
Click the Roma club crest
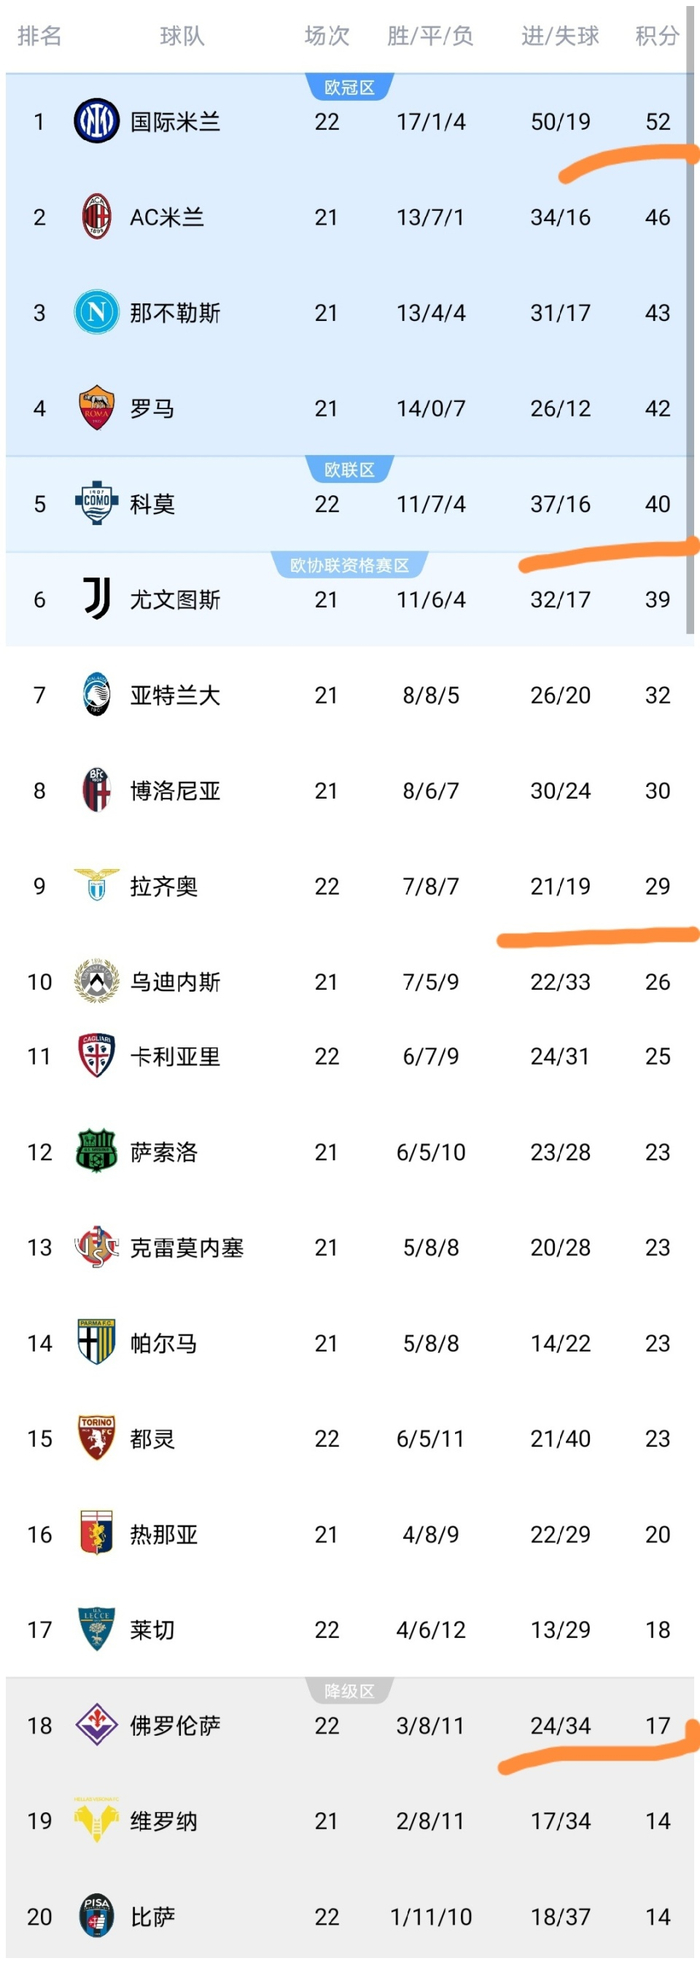pyautogui.click(x=97, y=408)
